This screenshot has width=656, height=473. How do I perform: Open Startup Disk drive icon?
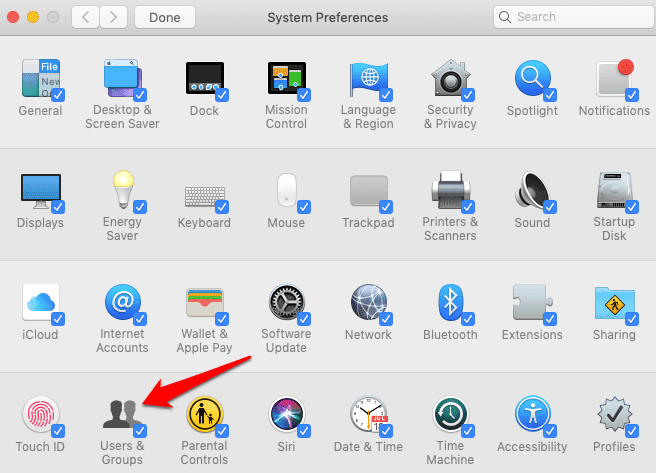pos(615,190)
